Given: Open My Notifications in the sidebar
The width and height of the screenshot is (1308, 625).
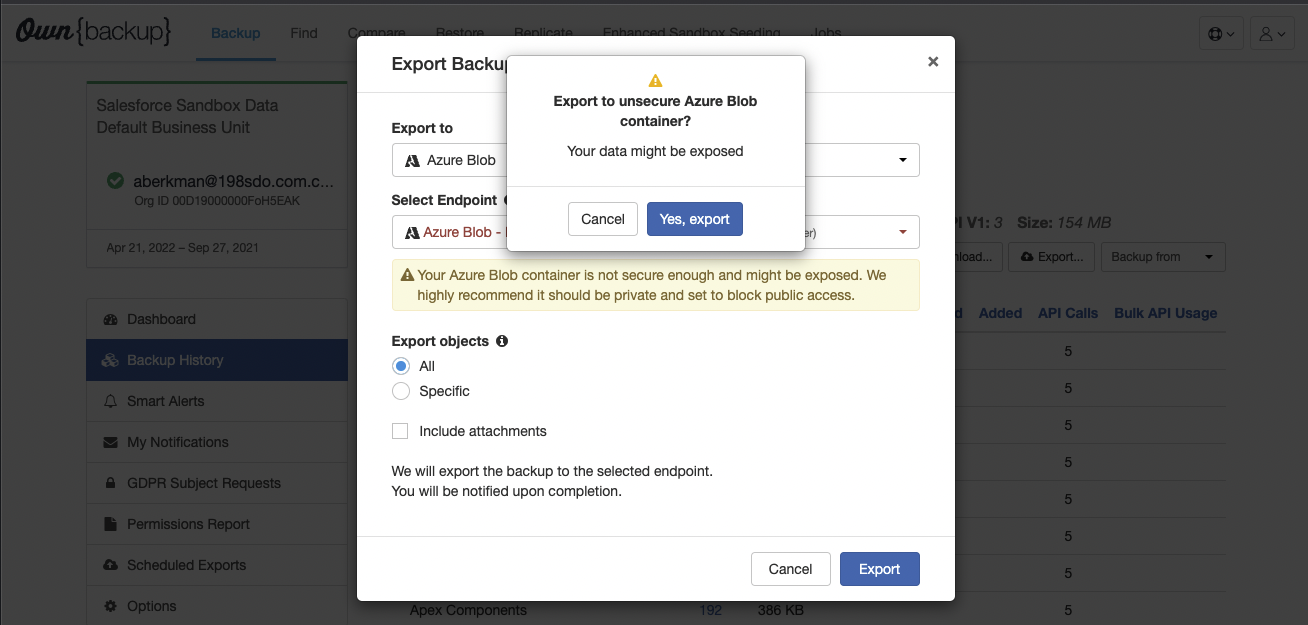Looking at the screenshot, I should tap(217, 442).
